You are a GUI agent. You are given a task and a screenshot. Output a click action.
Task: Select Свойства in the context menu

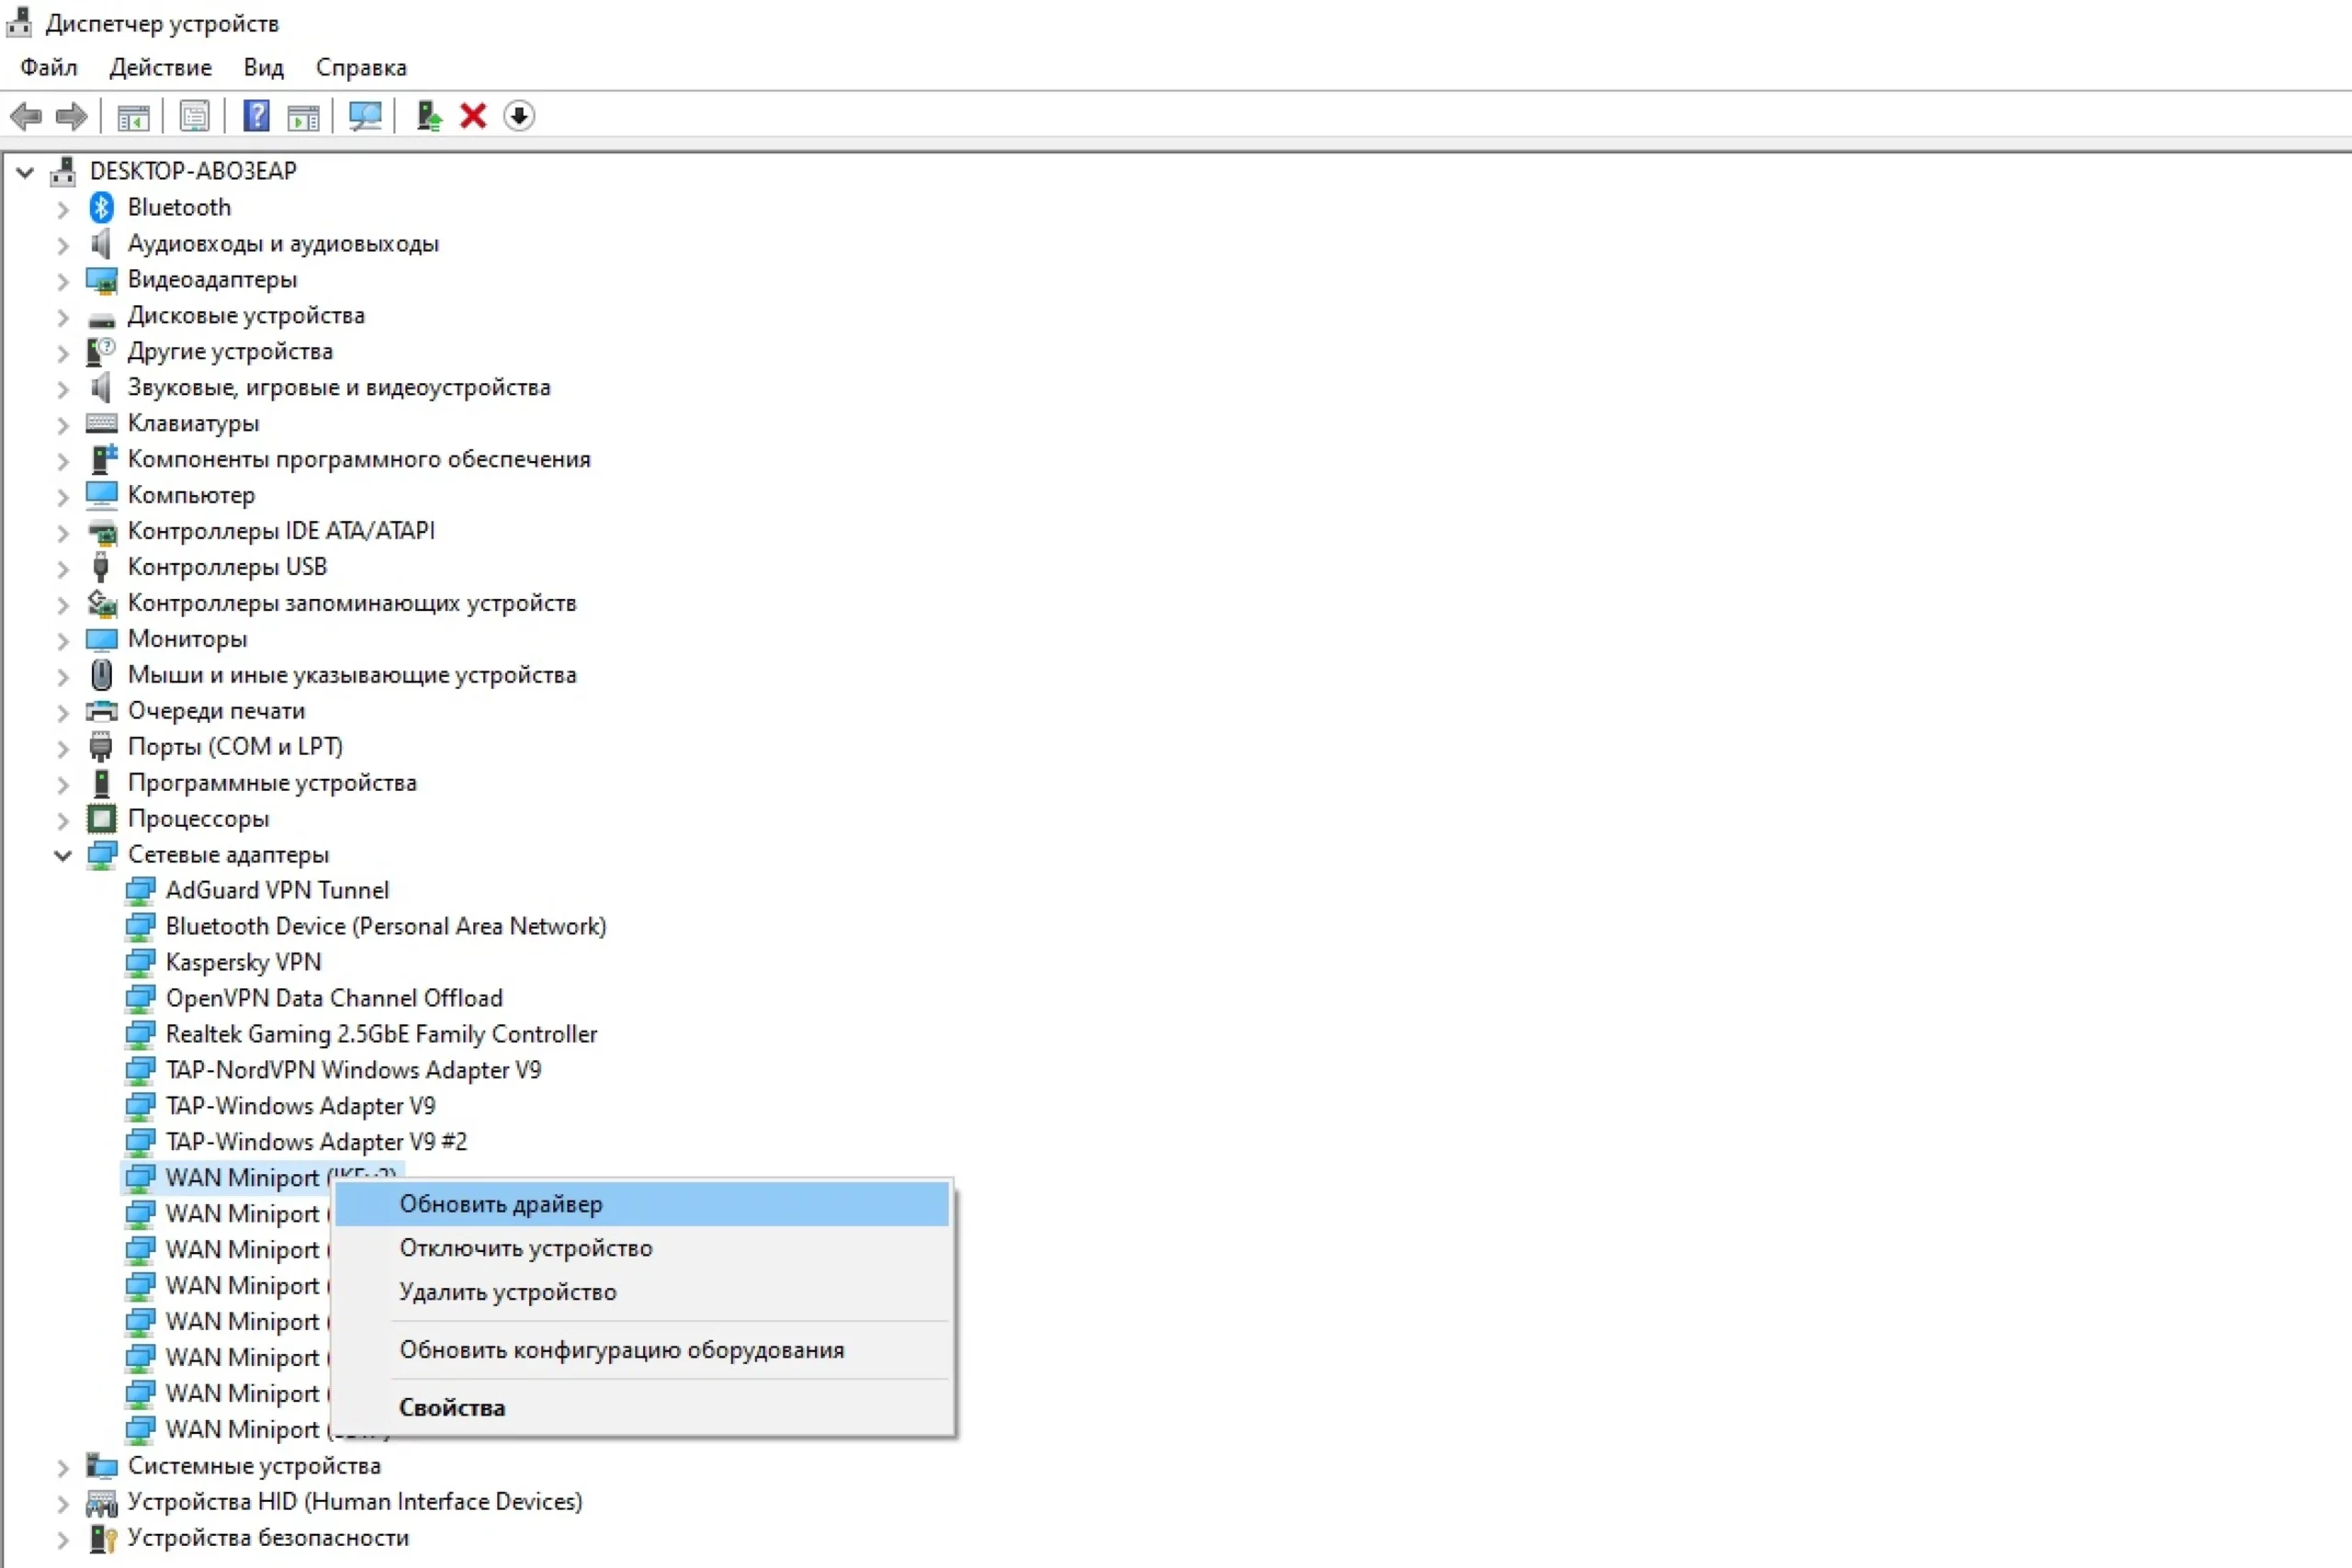point(452,1408)
